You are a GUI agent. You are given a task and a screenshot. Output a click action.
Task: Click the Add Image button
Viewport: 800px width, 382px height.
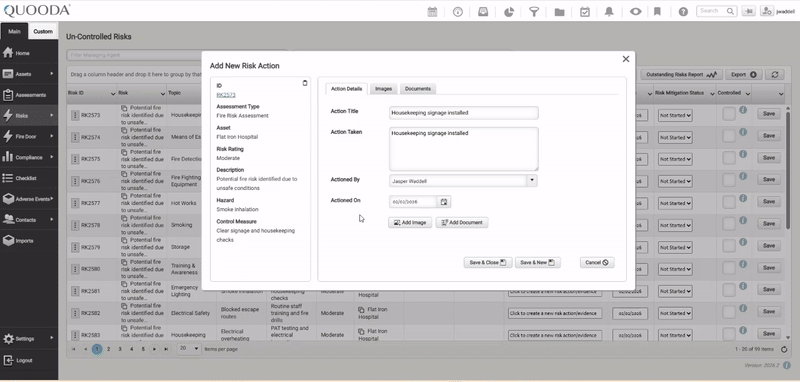click(x=410, y=223)
